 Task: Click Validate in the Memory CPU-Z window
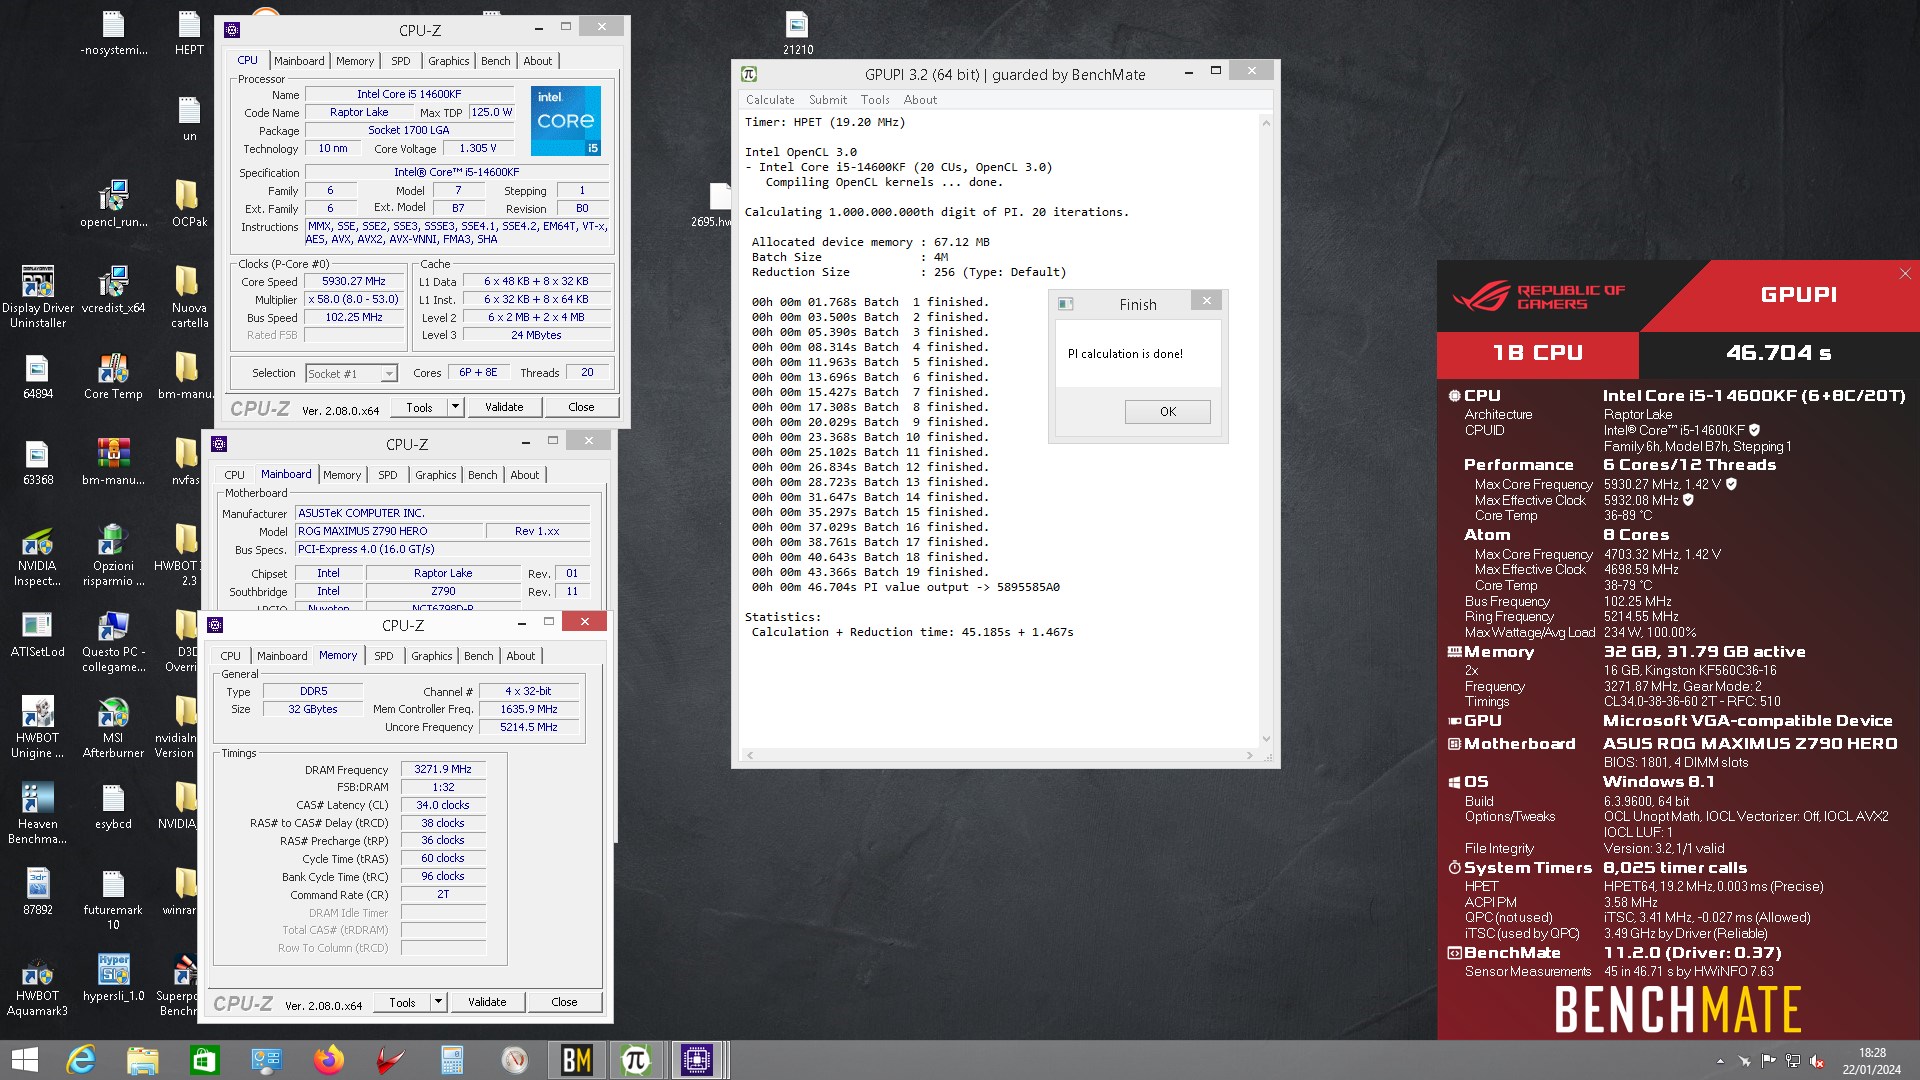487,1001
